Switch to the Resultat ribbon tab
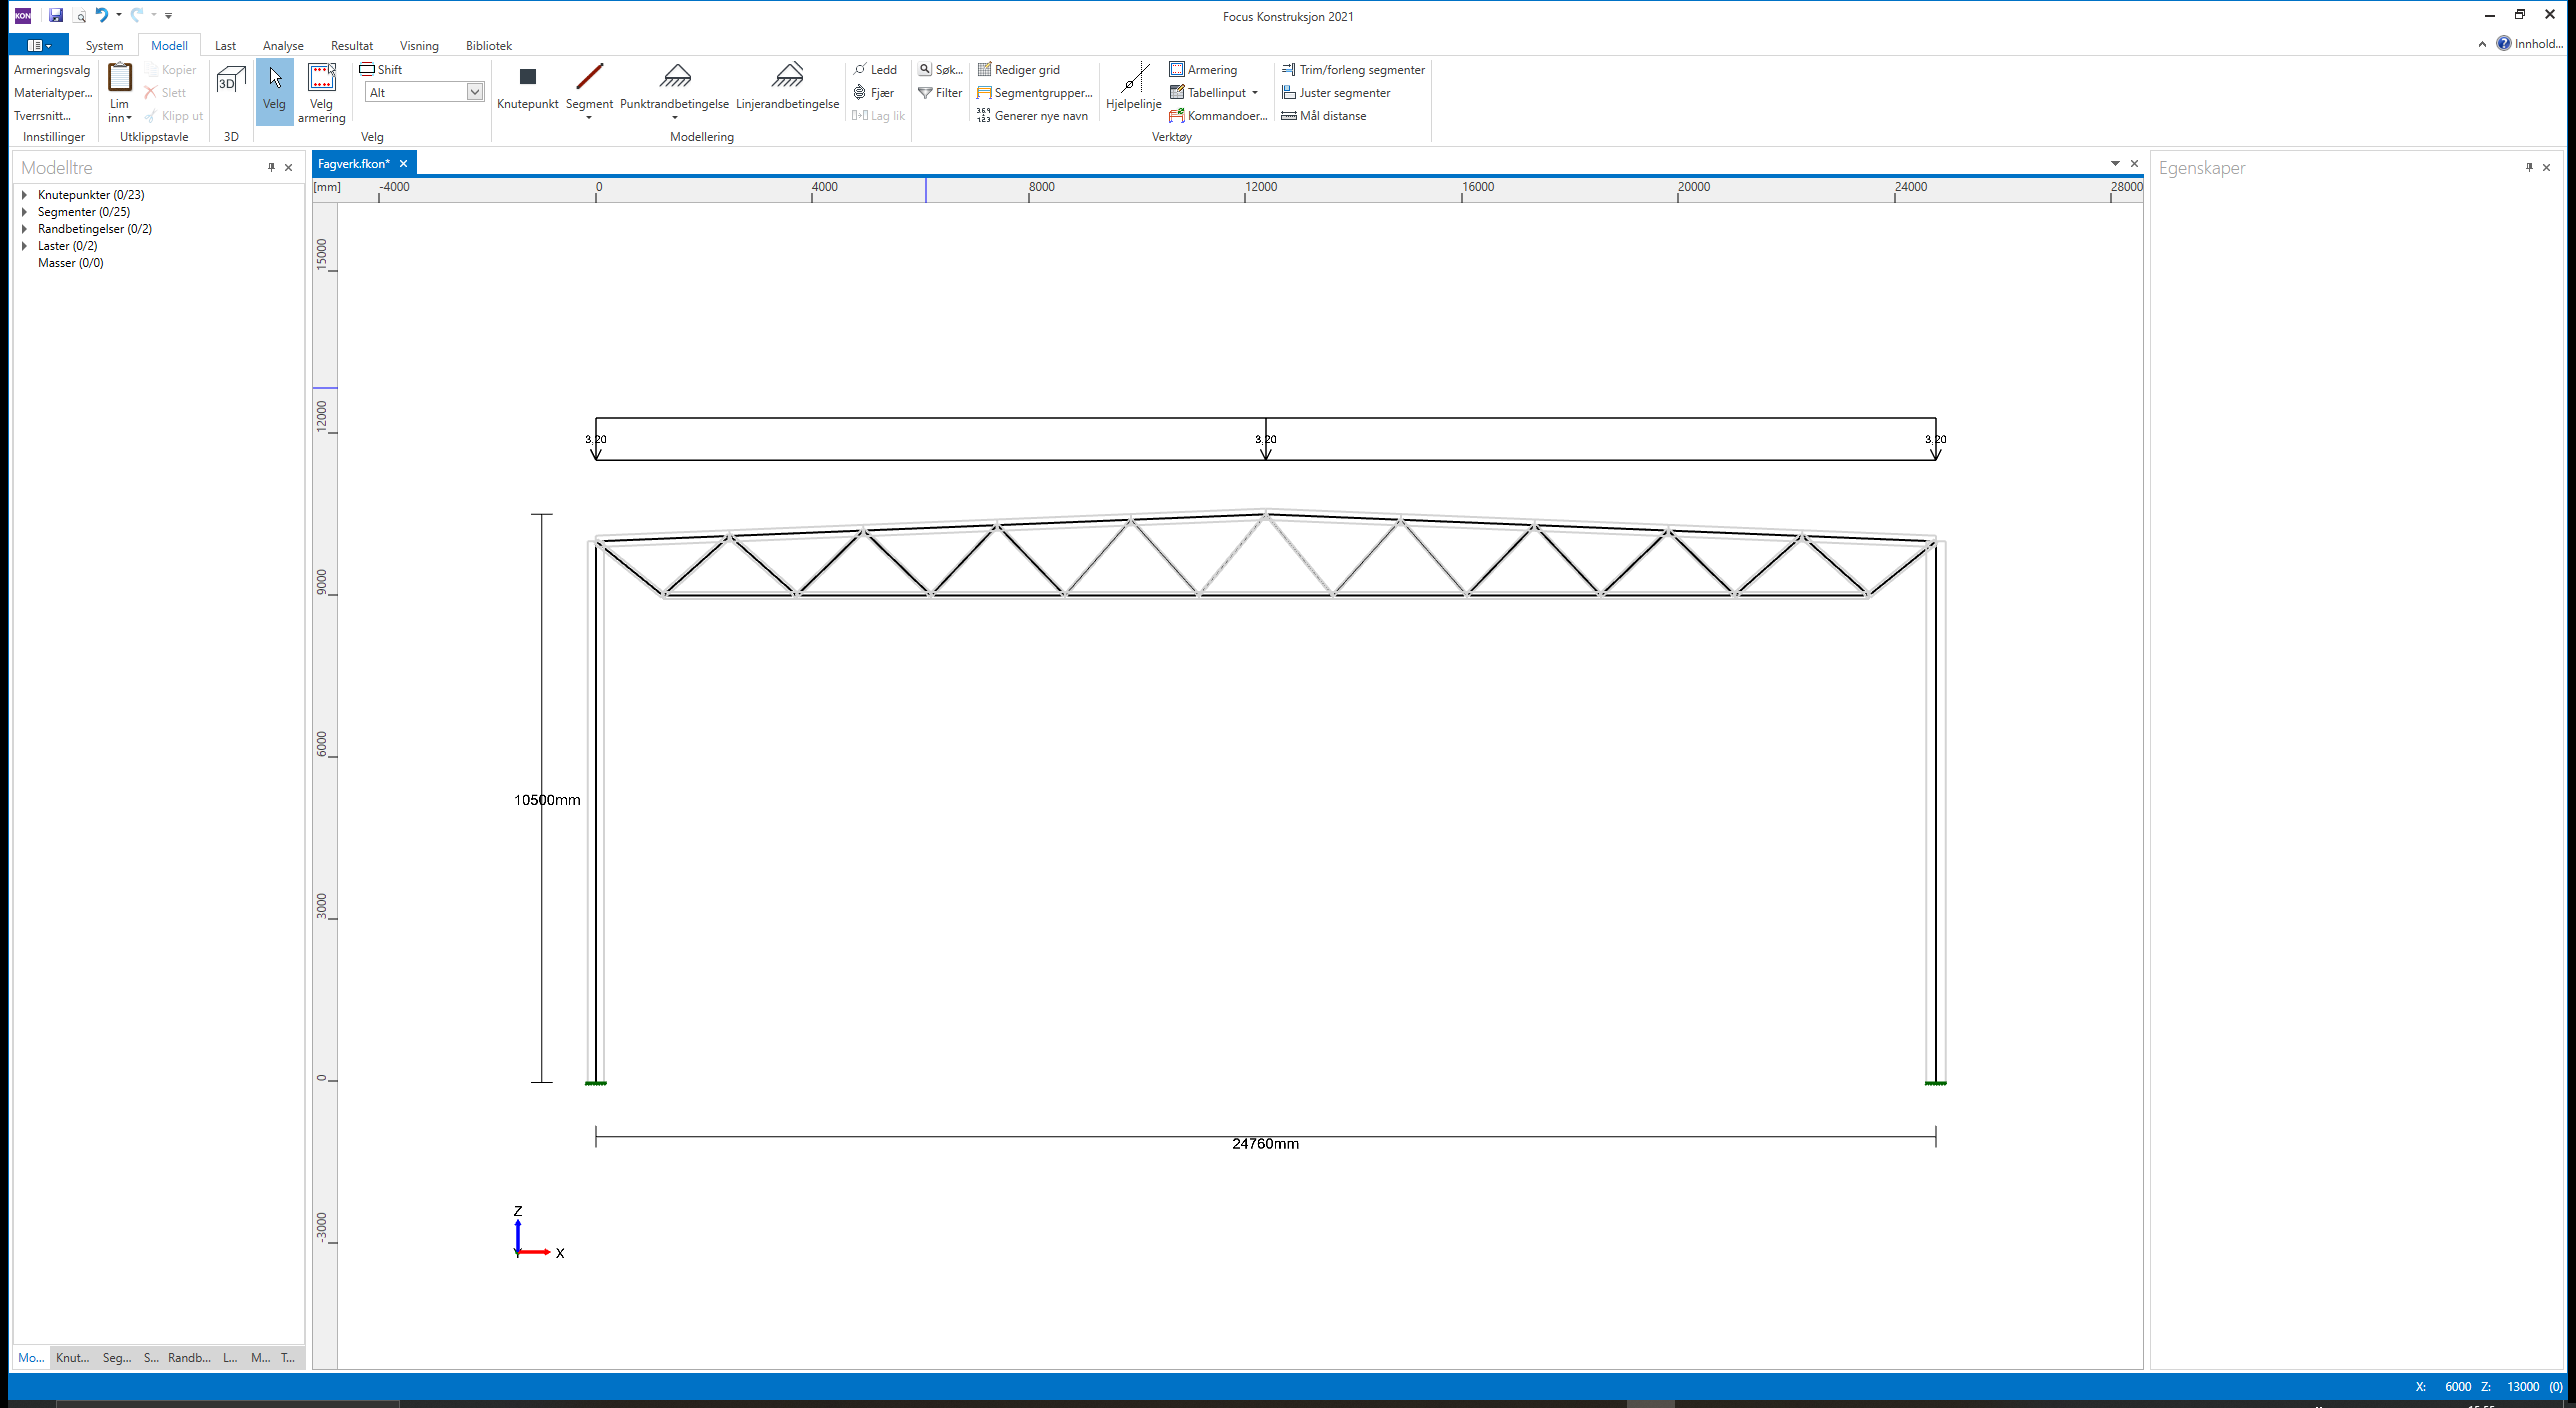This screenshot has height=1408, width=2576. [352, 46]
